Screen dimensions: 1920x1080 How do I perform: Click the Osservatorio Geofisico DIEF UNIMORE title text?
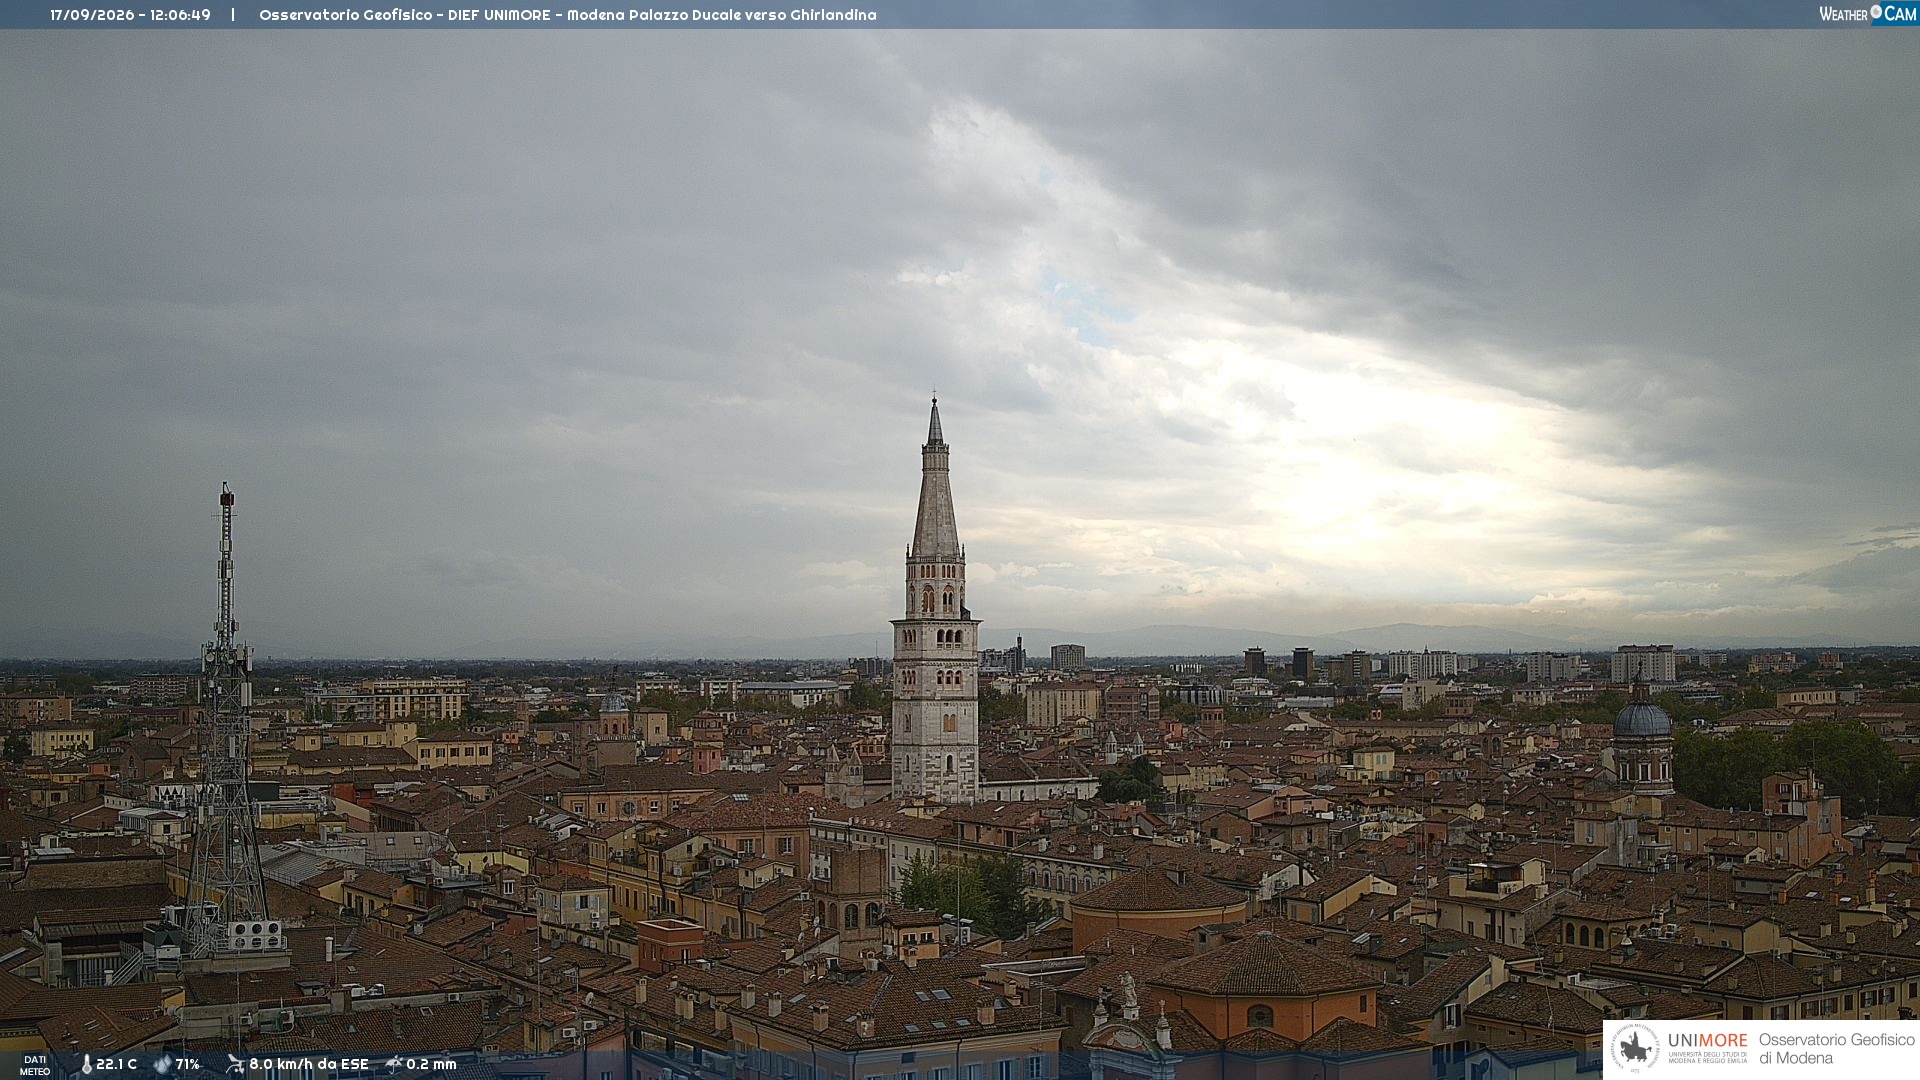click(567, 15)
